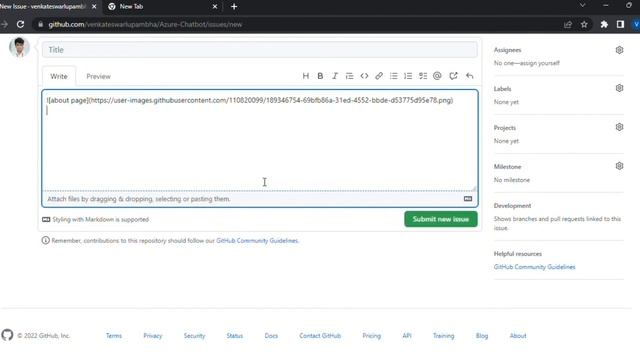
Task: Switch to the Preview tab
Action: [98, 76]
